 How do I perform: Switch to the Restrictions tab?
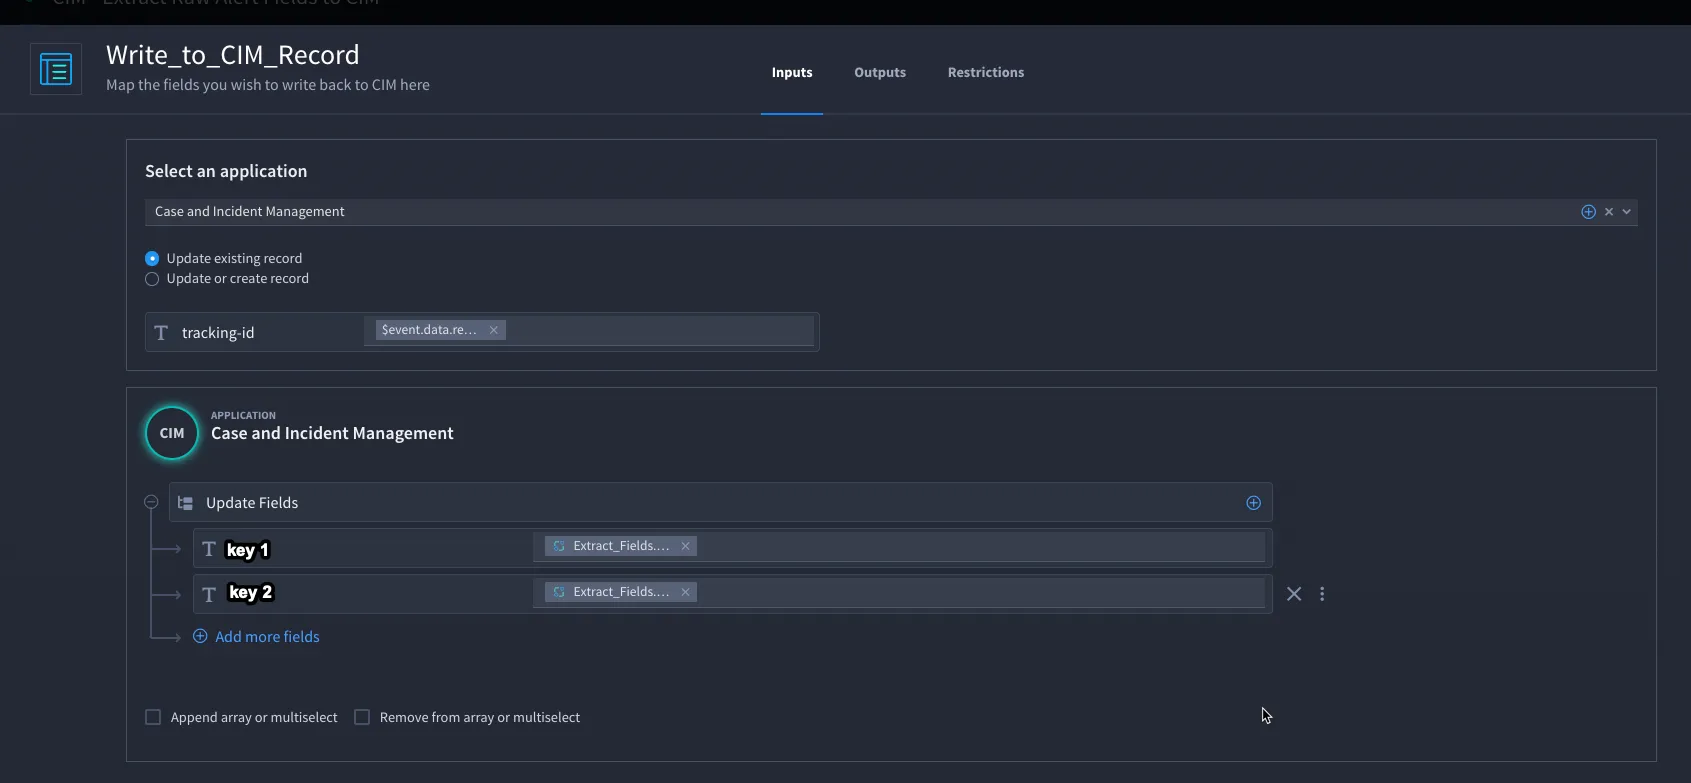pyautogui.click(x=986, y=72)
